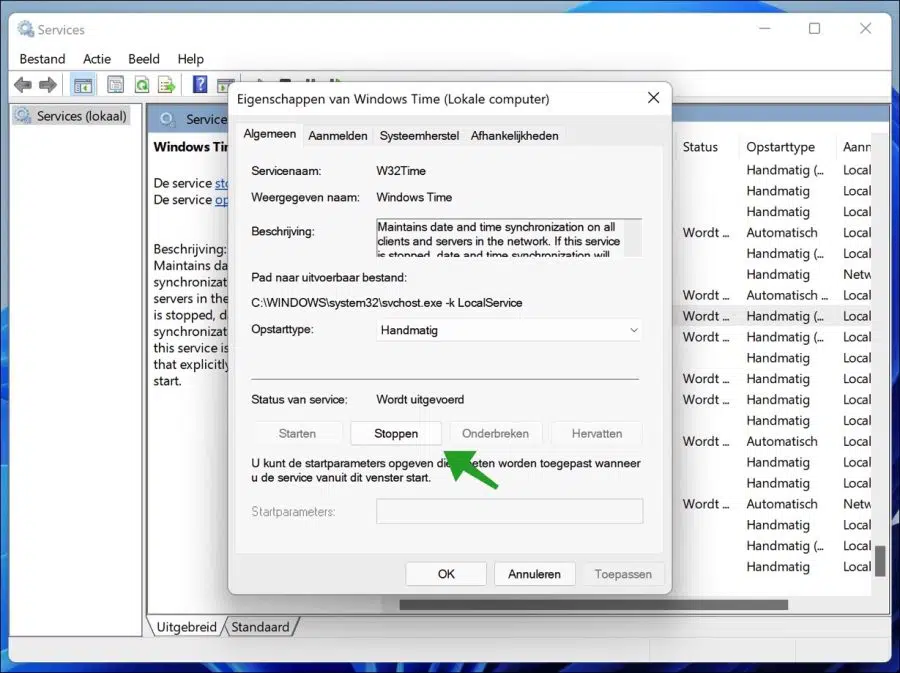Viewport: 900px width, 673px height.
Task: Click the 'Automatisch ...' startup type cell
Action: tap(788, 295)
